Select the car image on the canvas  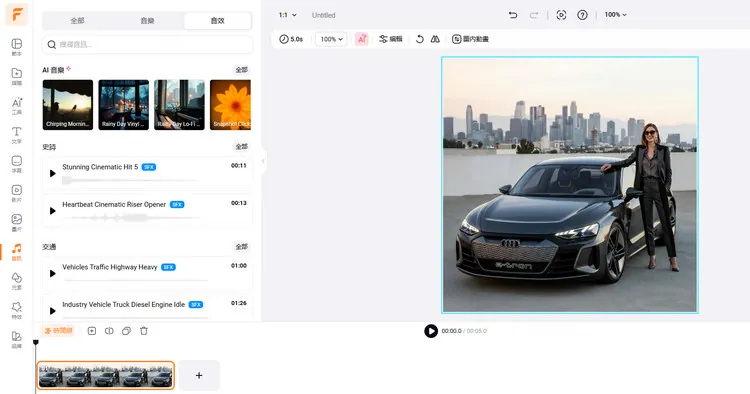click(570, 185)
